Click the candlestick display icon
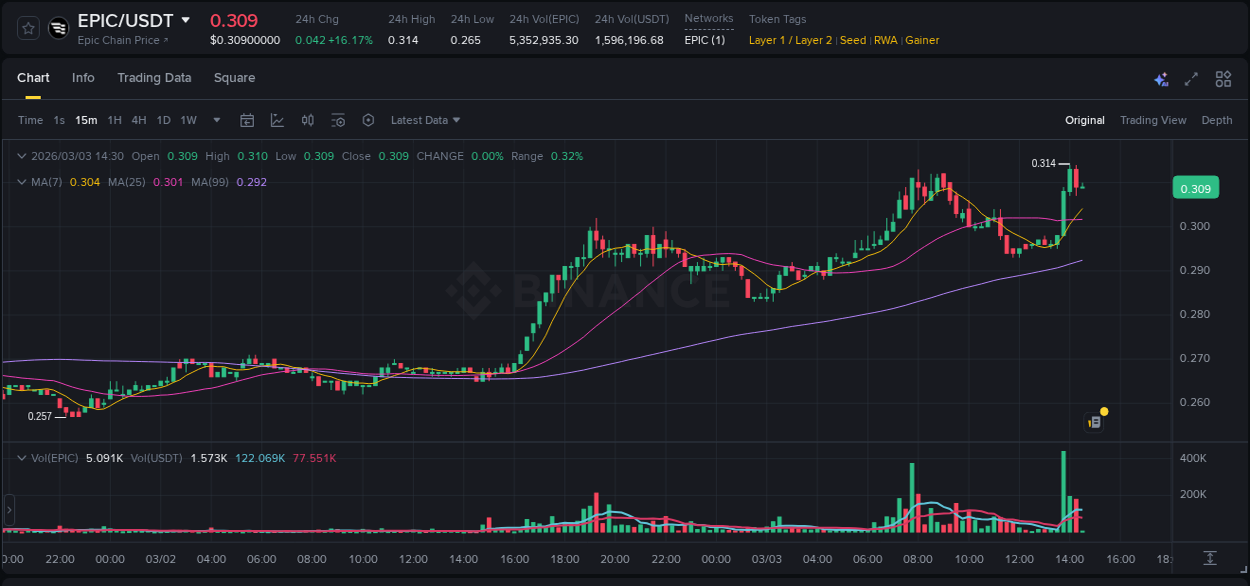Image resolution: width=1250 pixels, height=586 pixels. 307,120
